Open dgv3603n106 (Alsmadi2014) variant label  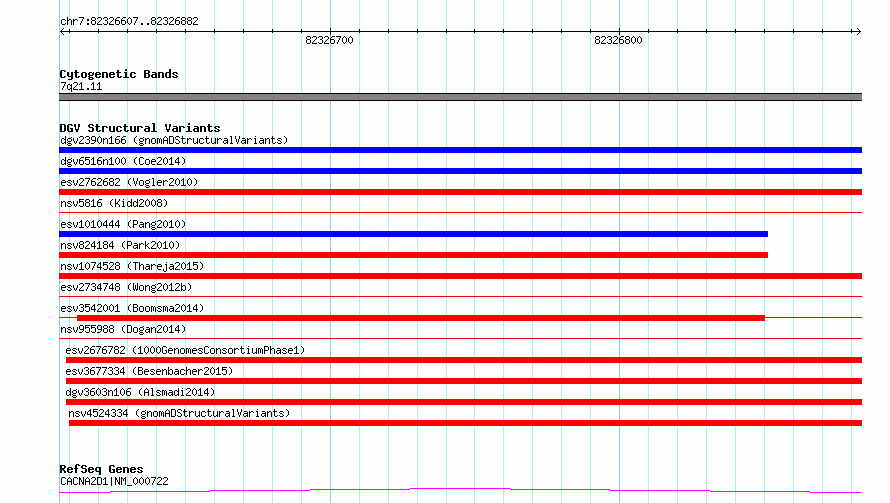pos(140,392)
